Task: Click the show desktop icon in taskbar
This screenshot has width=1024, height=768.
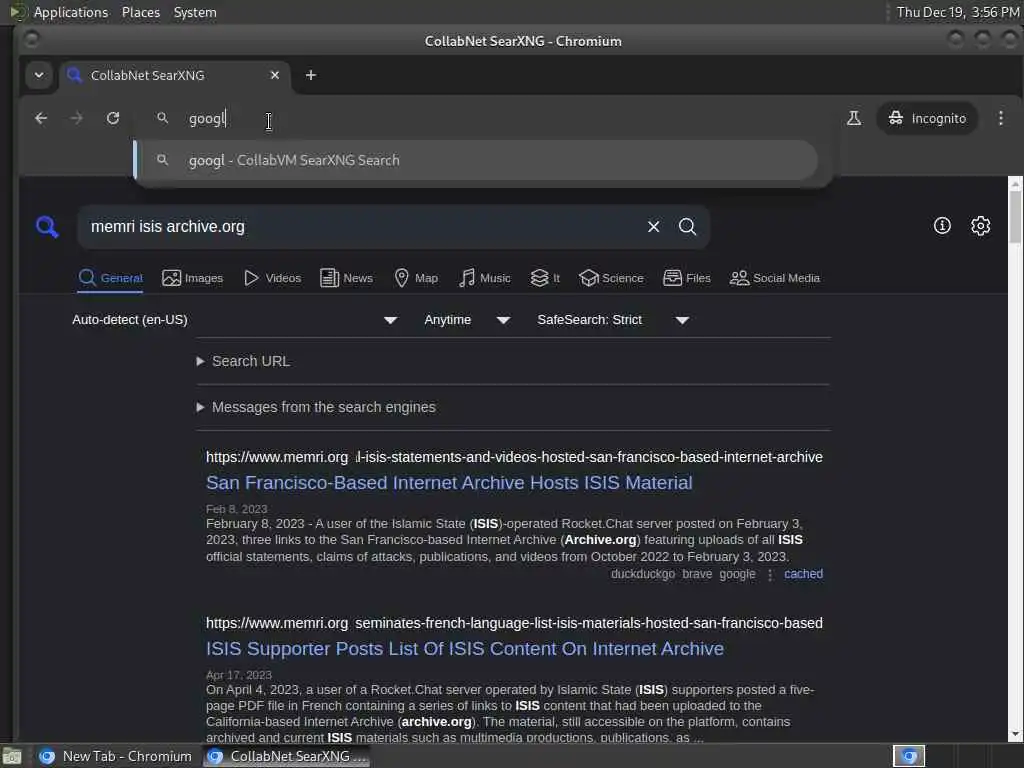Action: point(12,756)
